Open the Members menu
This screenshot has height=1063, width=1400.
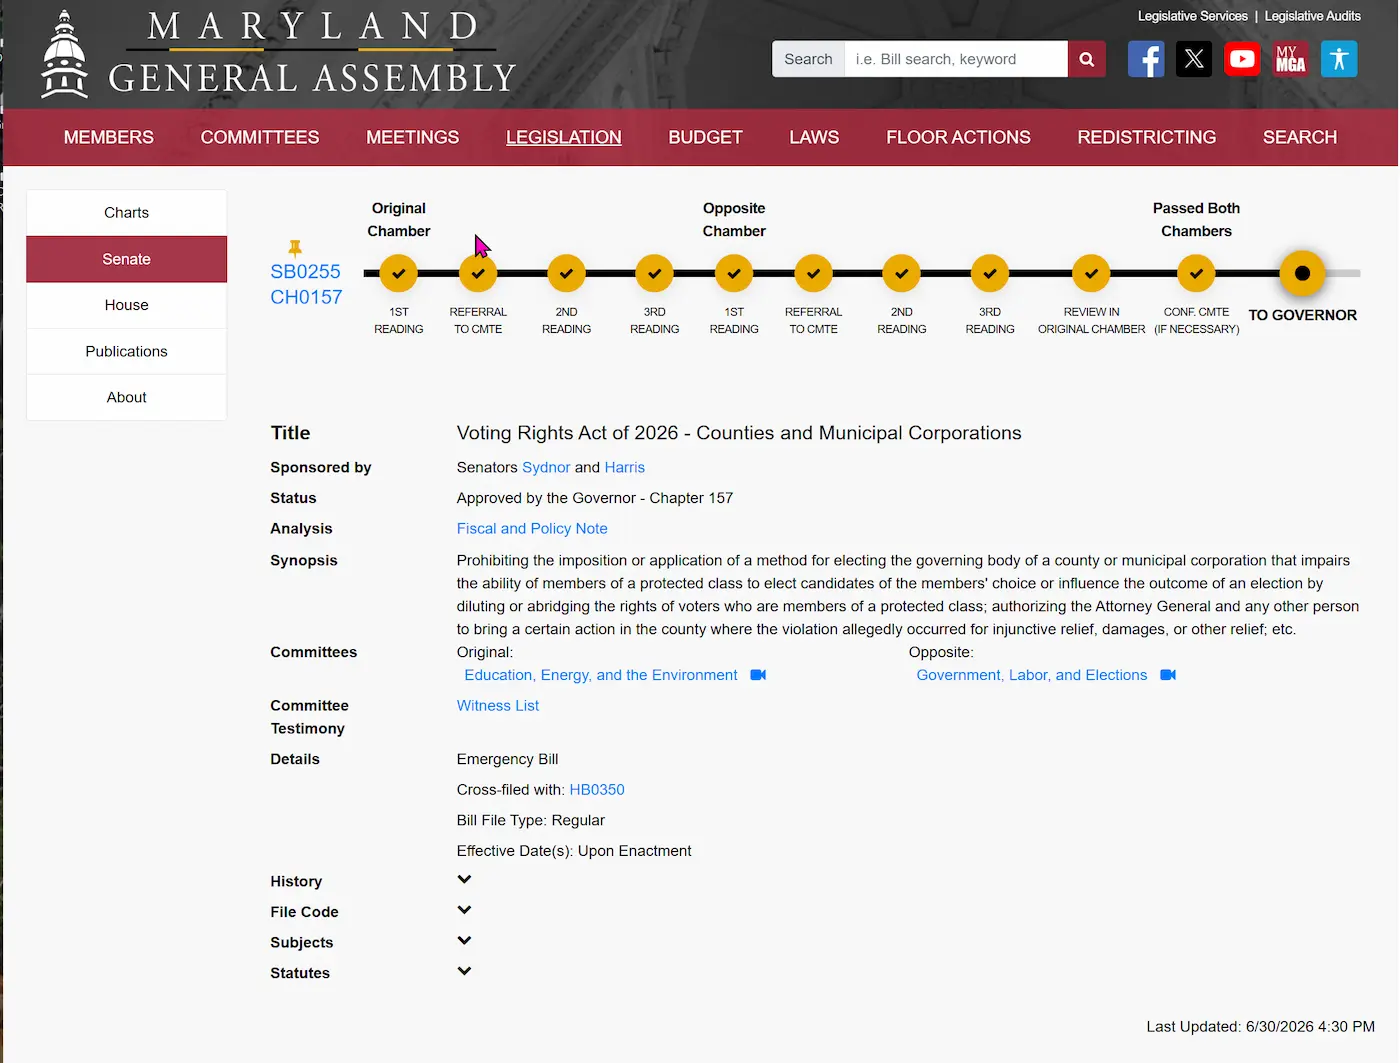coord(109,137)
